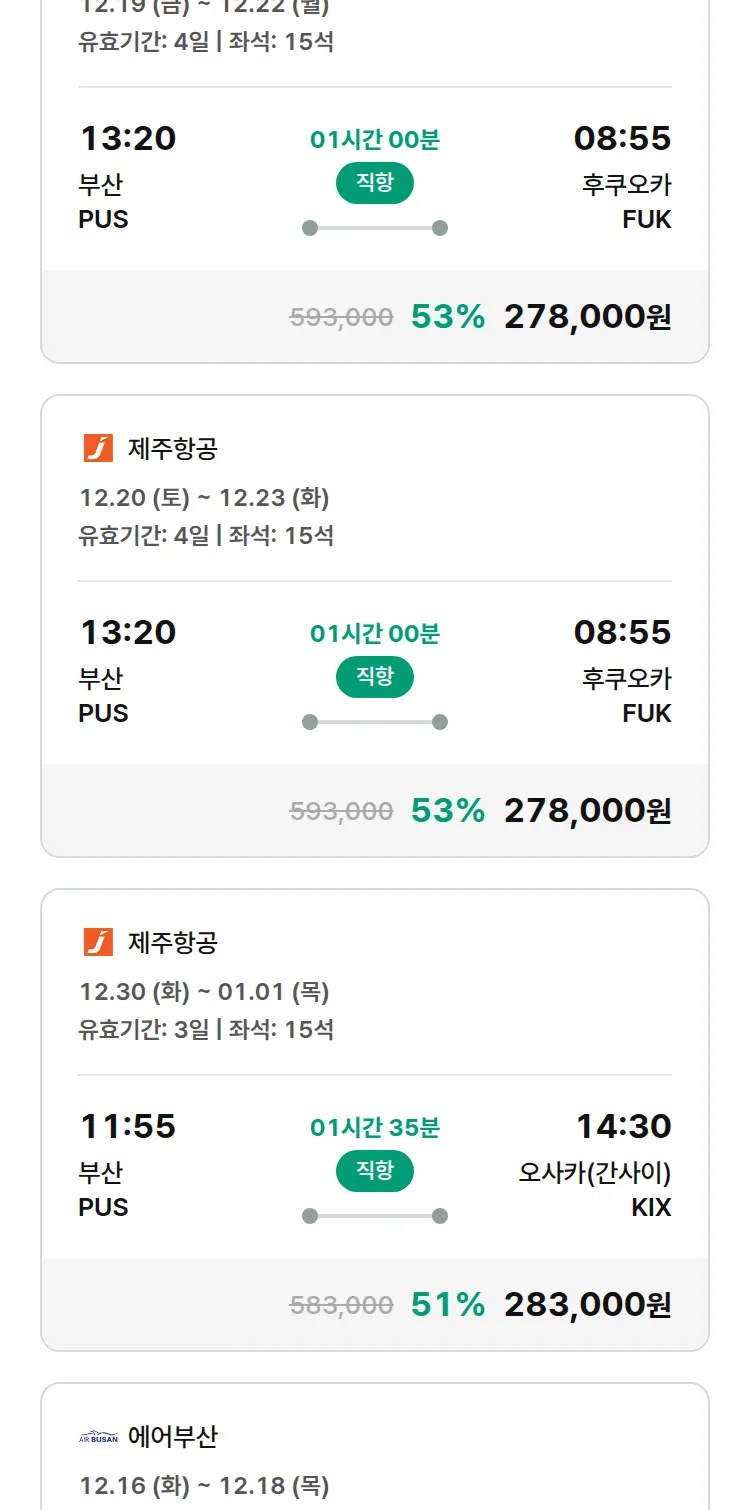Click the Air Busan airline logo
This screenshot has height=1510, width=750.
tap(98, 1437)
